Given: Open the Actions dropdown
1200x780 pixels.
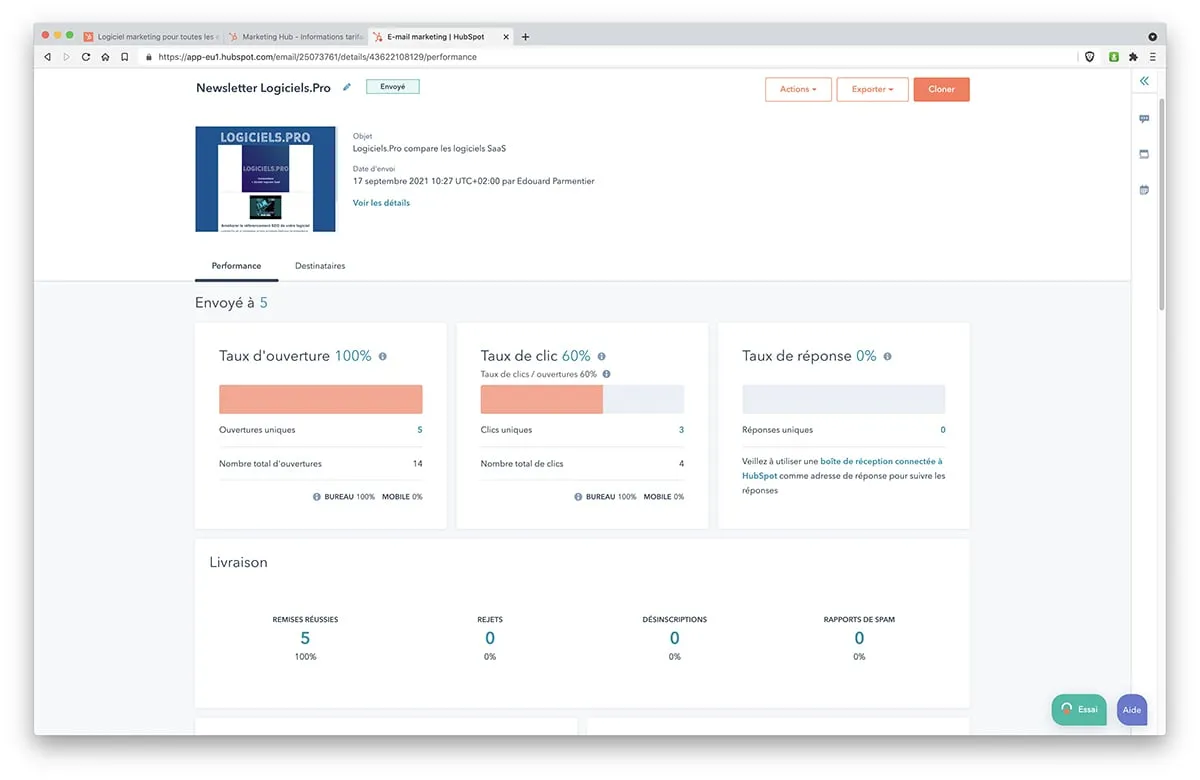Looking at the screenshot, I should coord(798,89).
